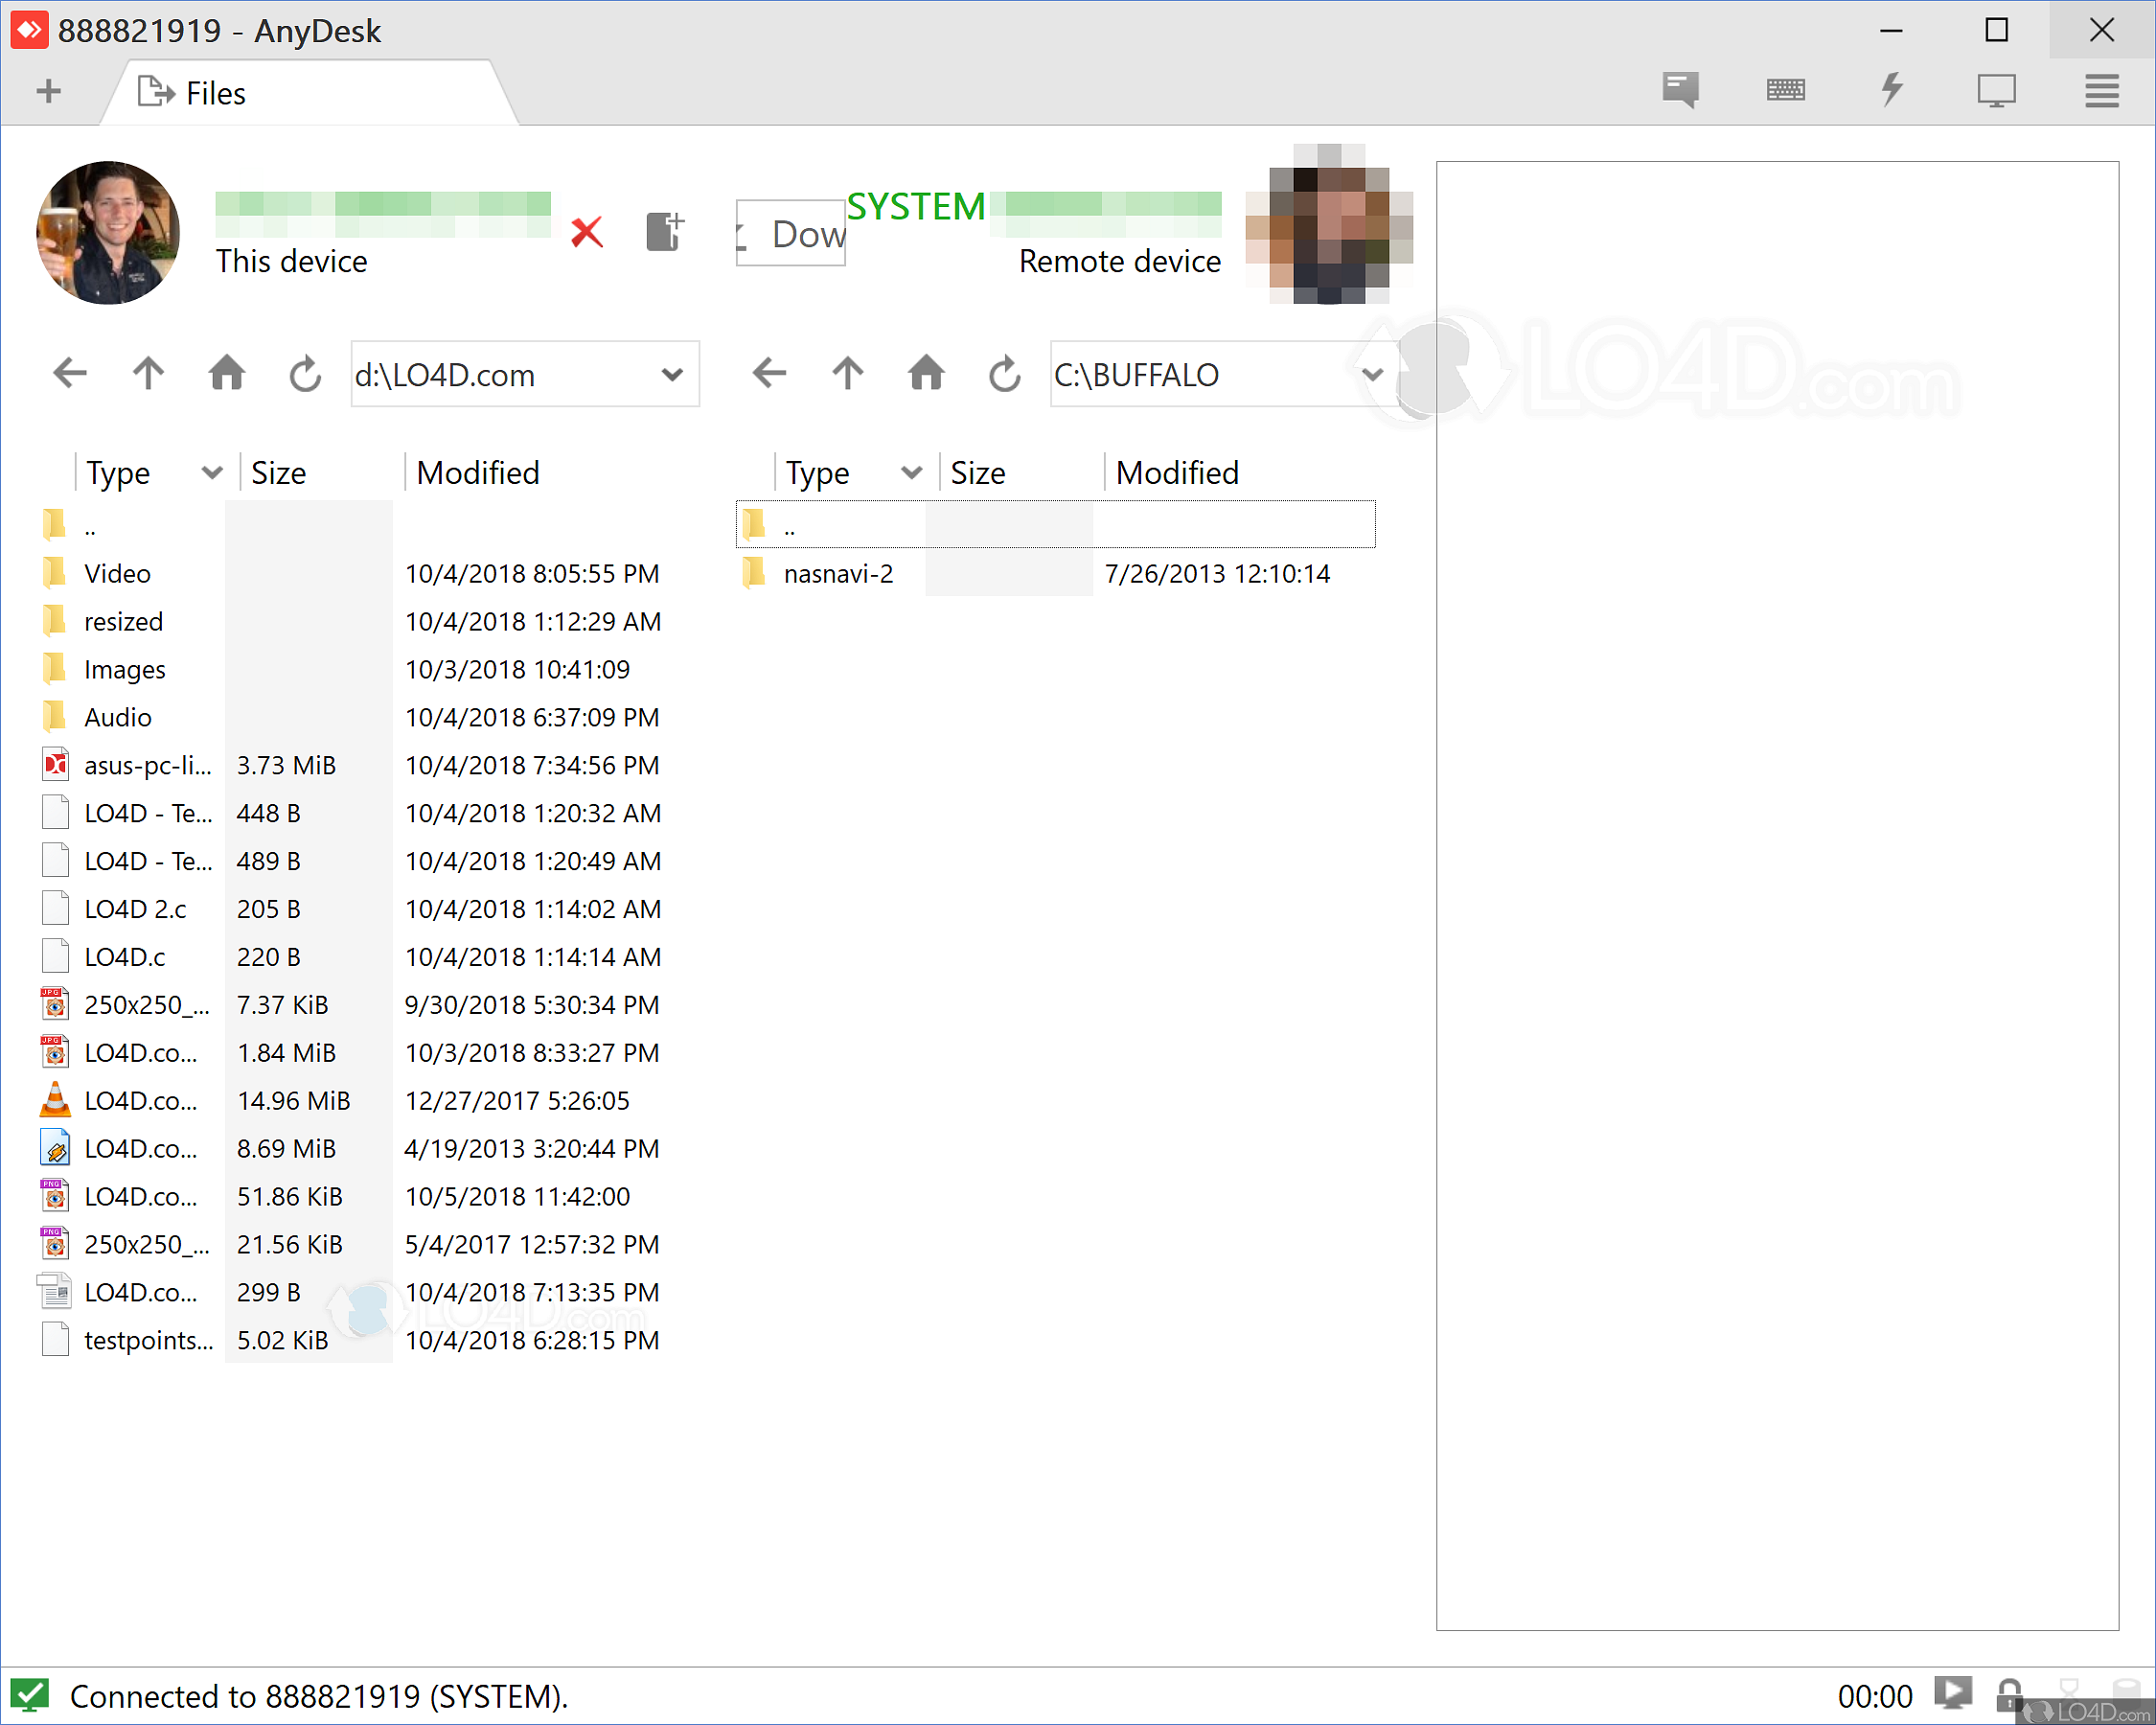Image resolution: width=2156 pixels, height=1725 pixels.
Task: Open the hamburger main menu
Action: click(2101, 90)
